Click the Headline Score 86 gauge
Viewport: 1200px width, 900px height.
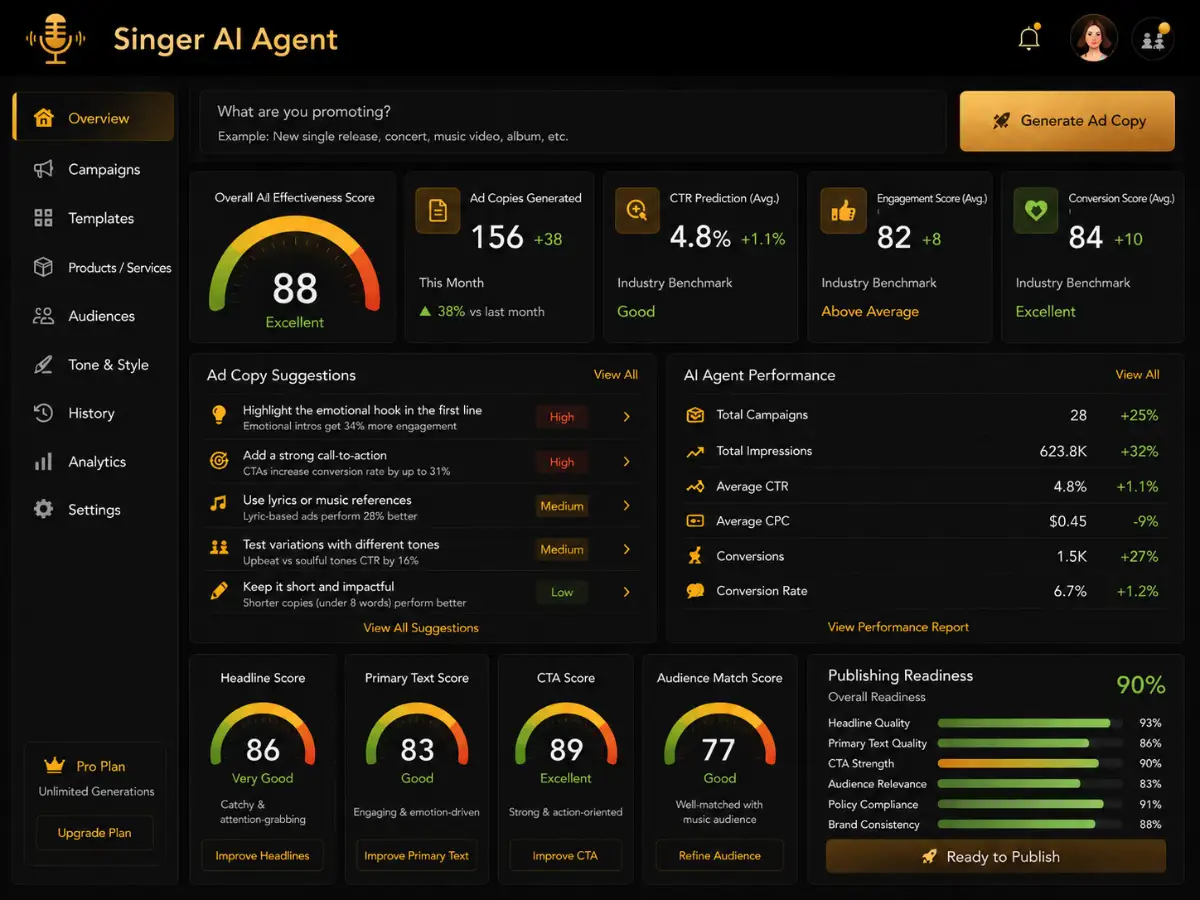click(263, 735)
